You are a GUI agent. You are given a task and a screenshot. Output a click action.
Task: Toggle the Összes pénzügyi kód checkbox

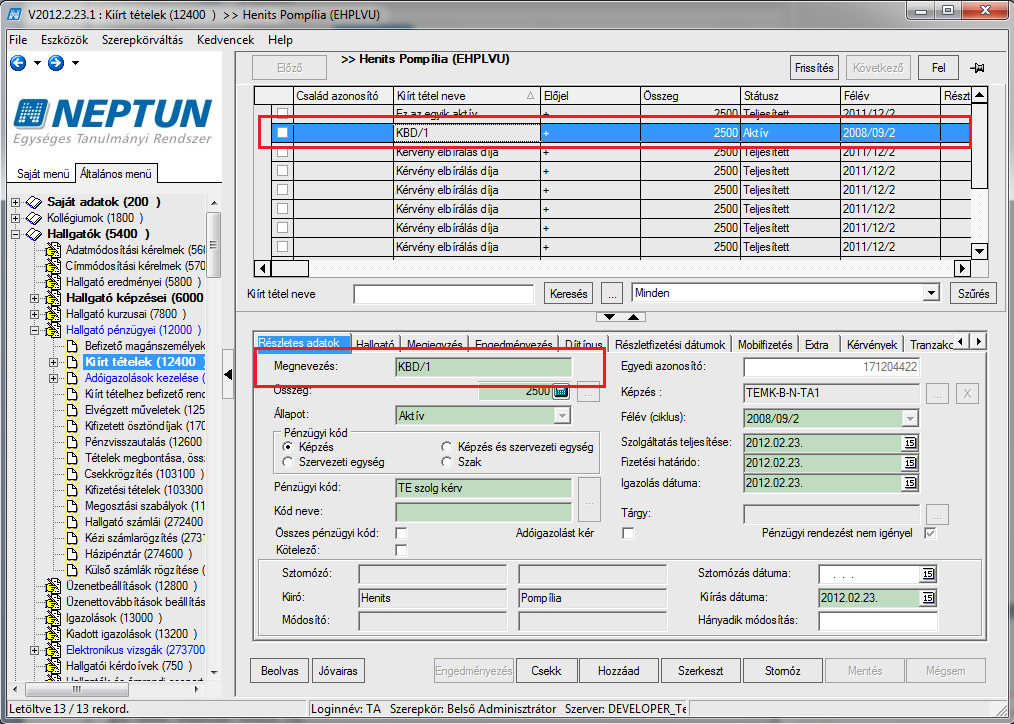pyautogui.click(x=402, y=533)
